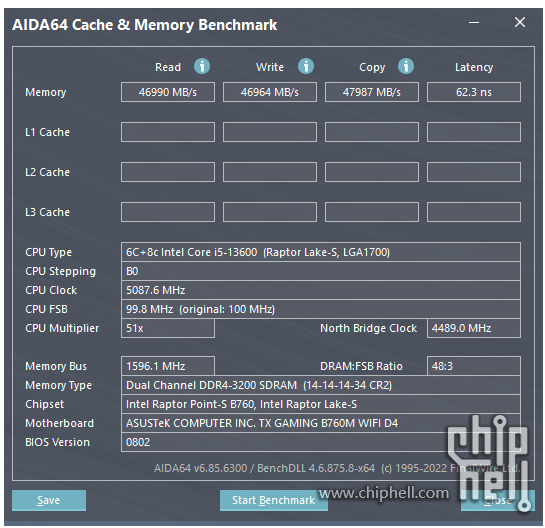Screen dimensions: 545x528
Task: Click the L3 Cache row label
Action: click(x=48, y=212)
